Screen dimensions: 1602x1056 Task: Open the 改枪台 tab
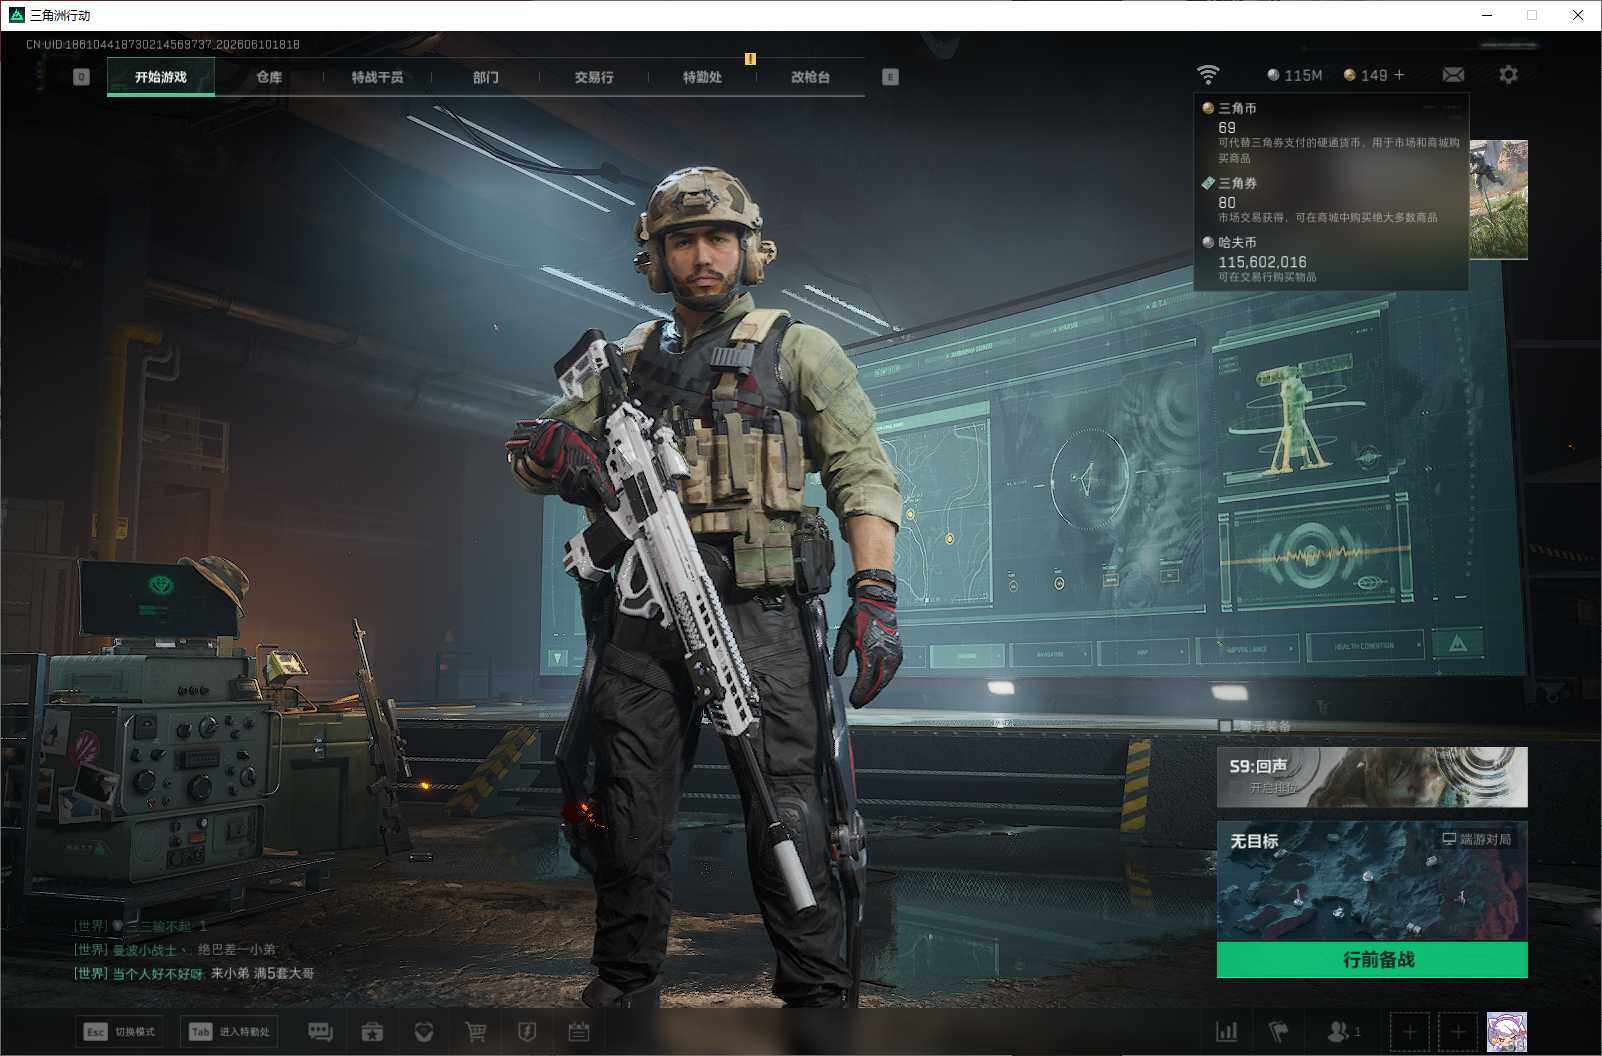pyautogui.click(x=810, y=77)
